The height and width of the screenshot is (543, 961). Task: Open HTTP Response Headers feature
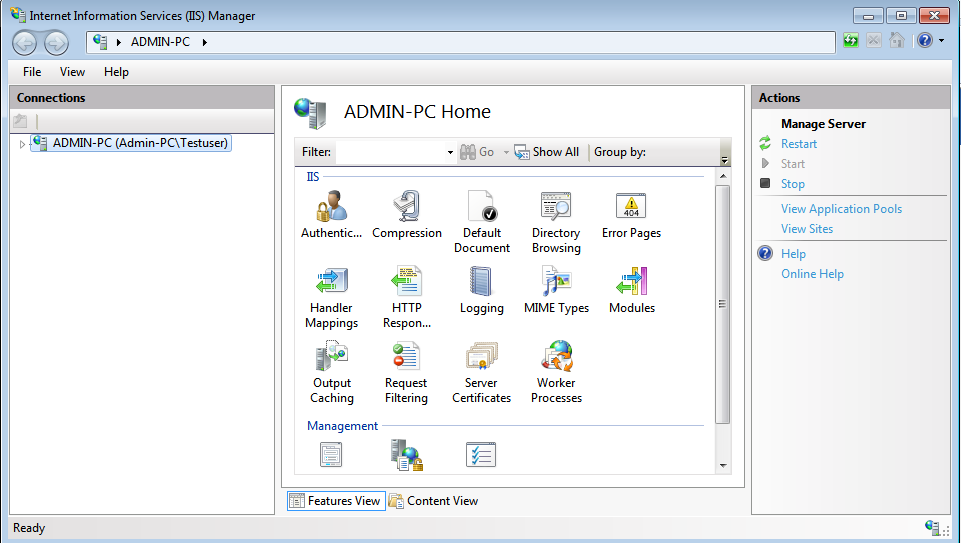coord(407,297)
